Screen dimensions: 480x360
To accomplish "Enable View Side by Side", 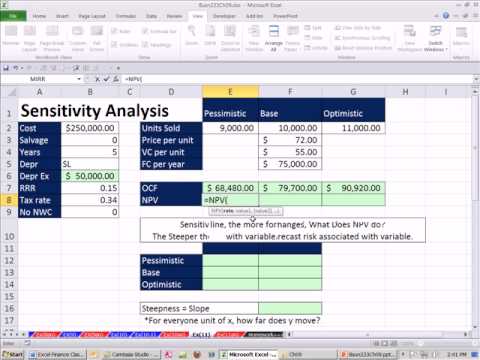I will (358, 28).
